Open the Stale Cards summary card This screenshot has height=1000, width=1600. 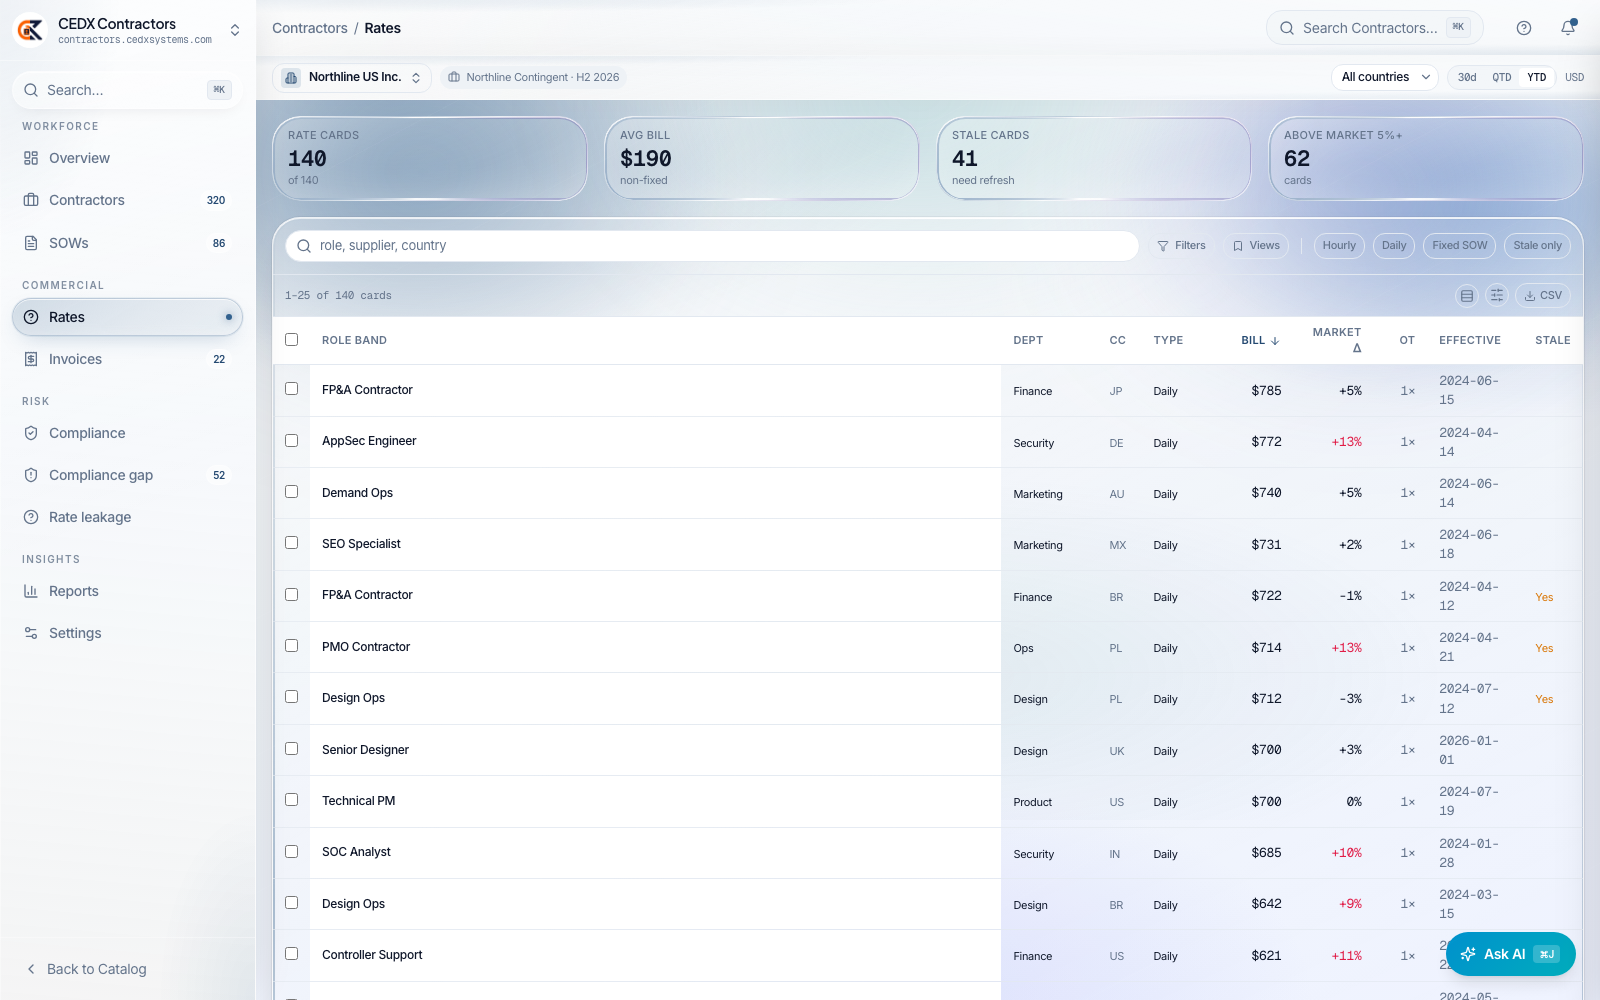[x=1094, y=158]
